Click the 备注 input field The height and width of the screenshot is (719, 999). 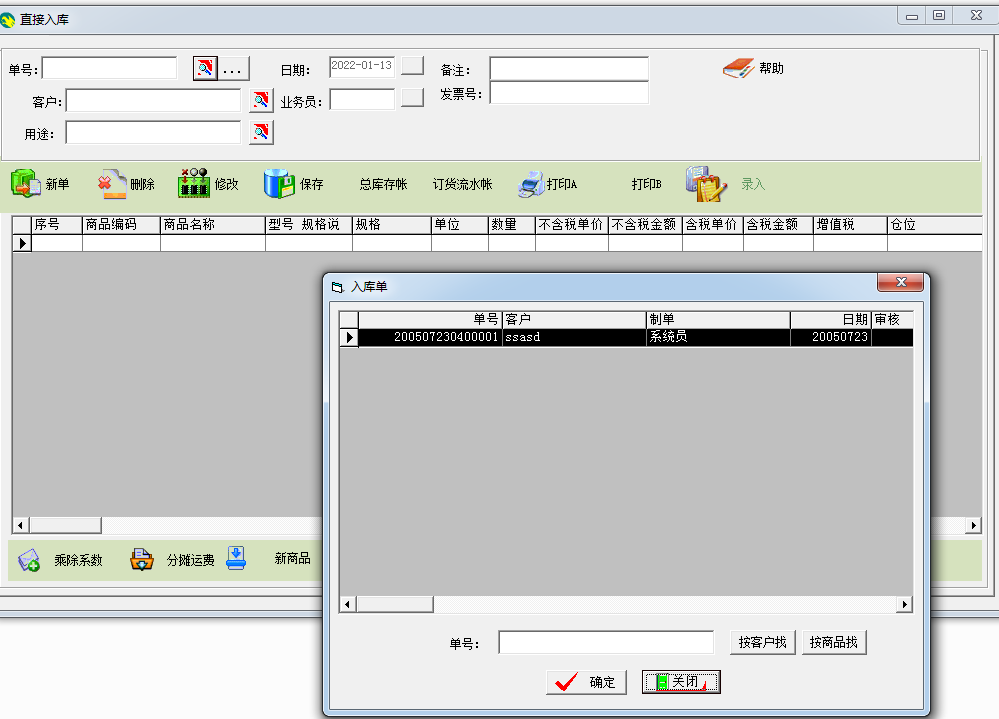[x=569, y=68]
